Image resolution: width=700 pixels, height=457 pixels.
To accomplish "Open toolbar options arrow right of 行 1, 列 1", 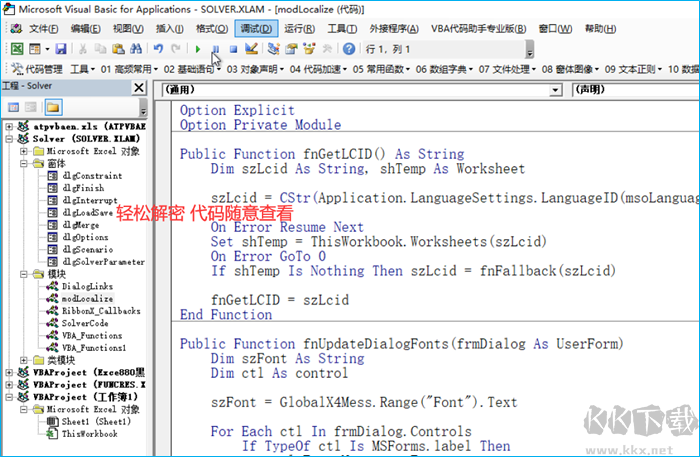I will 529,49.
